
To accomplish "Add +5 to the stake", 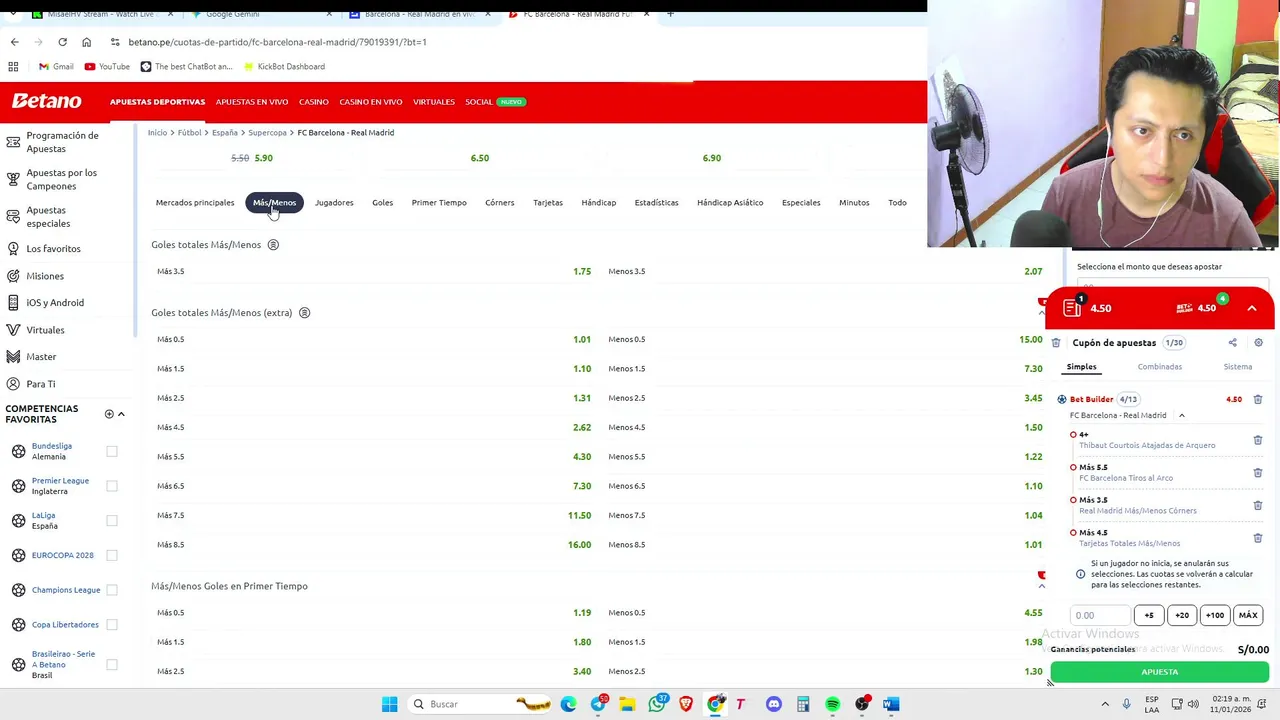I will coord(1149,615).
